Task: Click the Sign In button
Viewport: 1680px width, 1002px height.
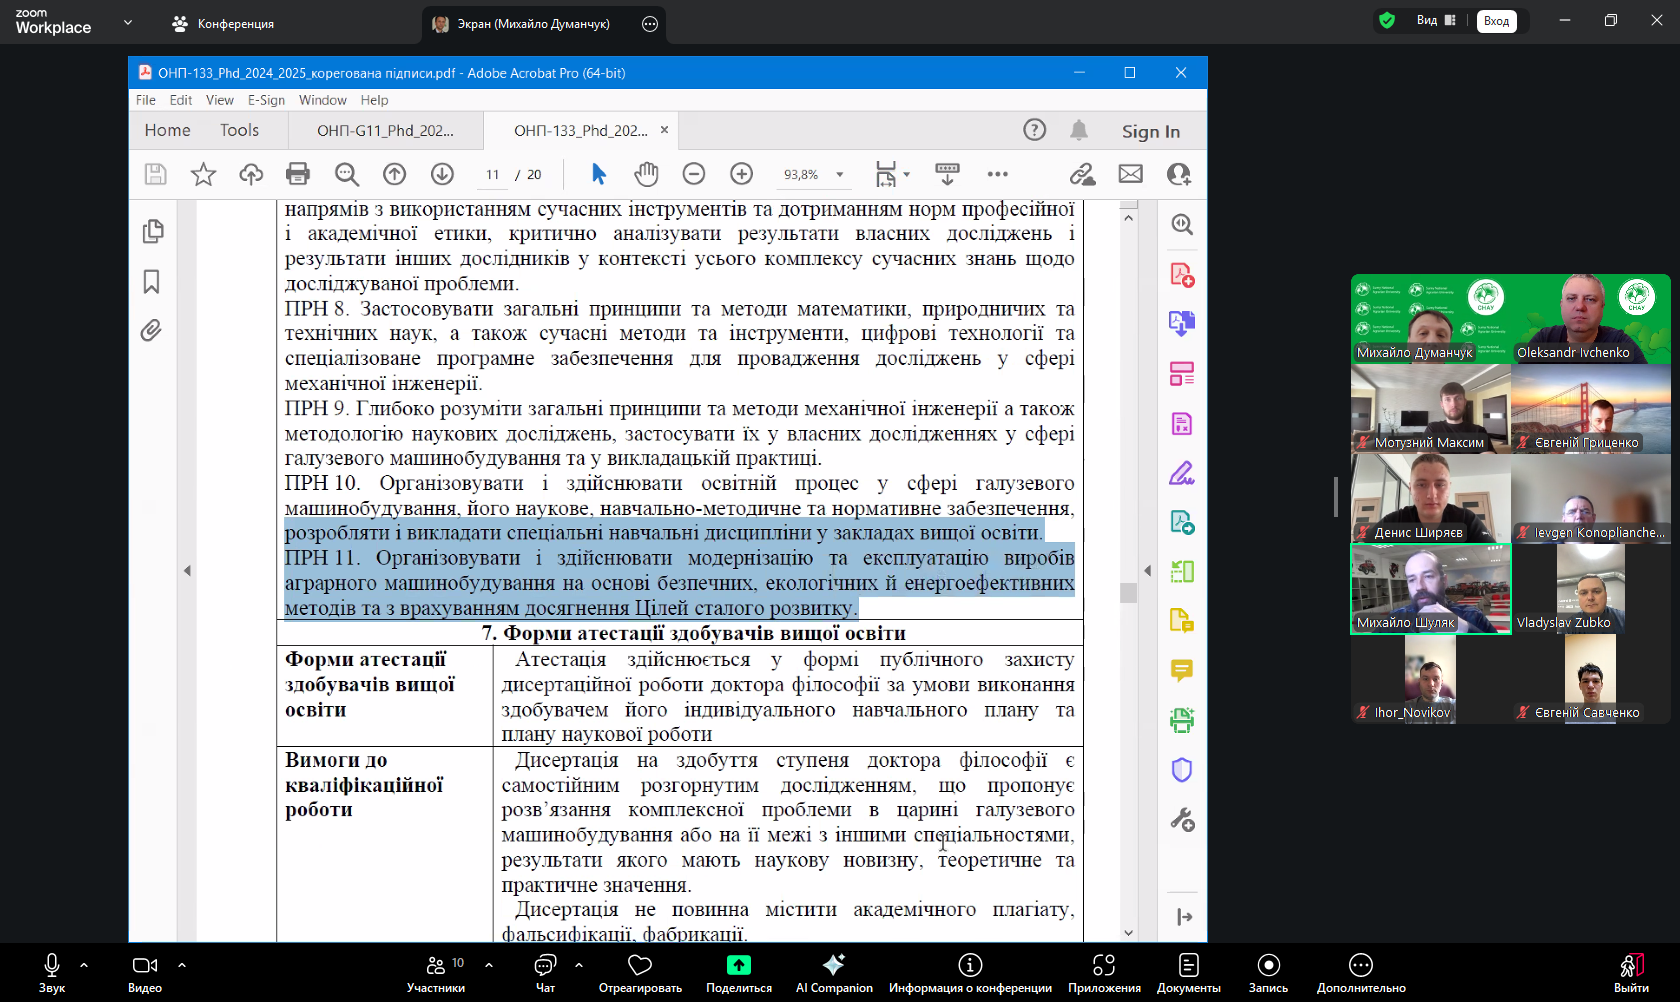Action: (1150, 131)
